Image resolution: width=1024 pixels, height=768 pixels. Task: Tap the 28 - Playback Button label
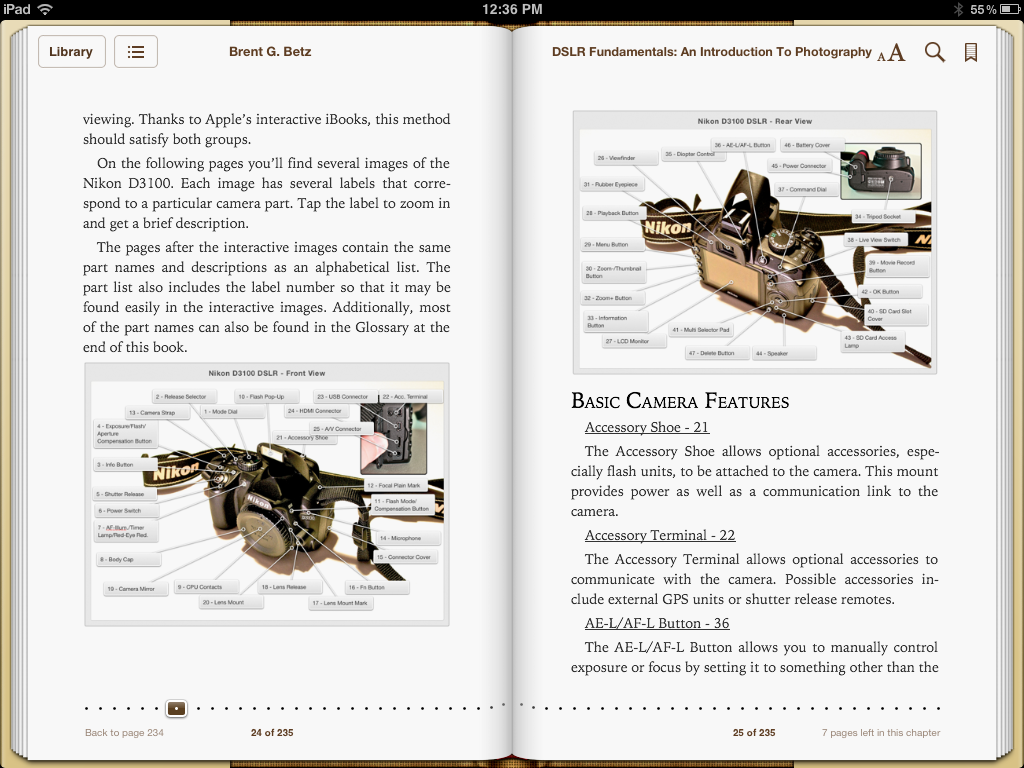click(x=613, y=213)
